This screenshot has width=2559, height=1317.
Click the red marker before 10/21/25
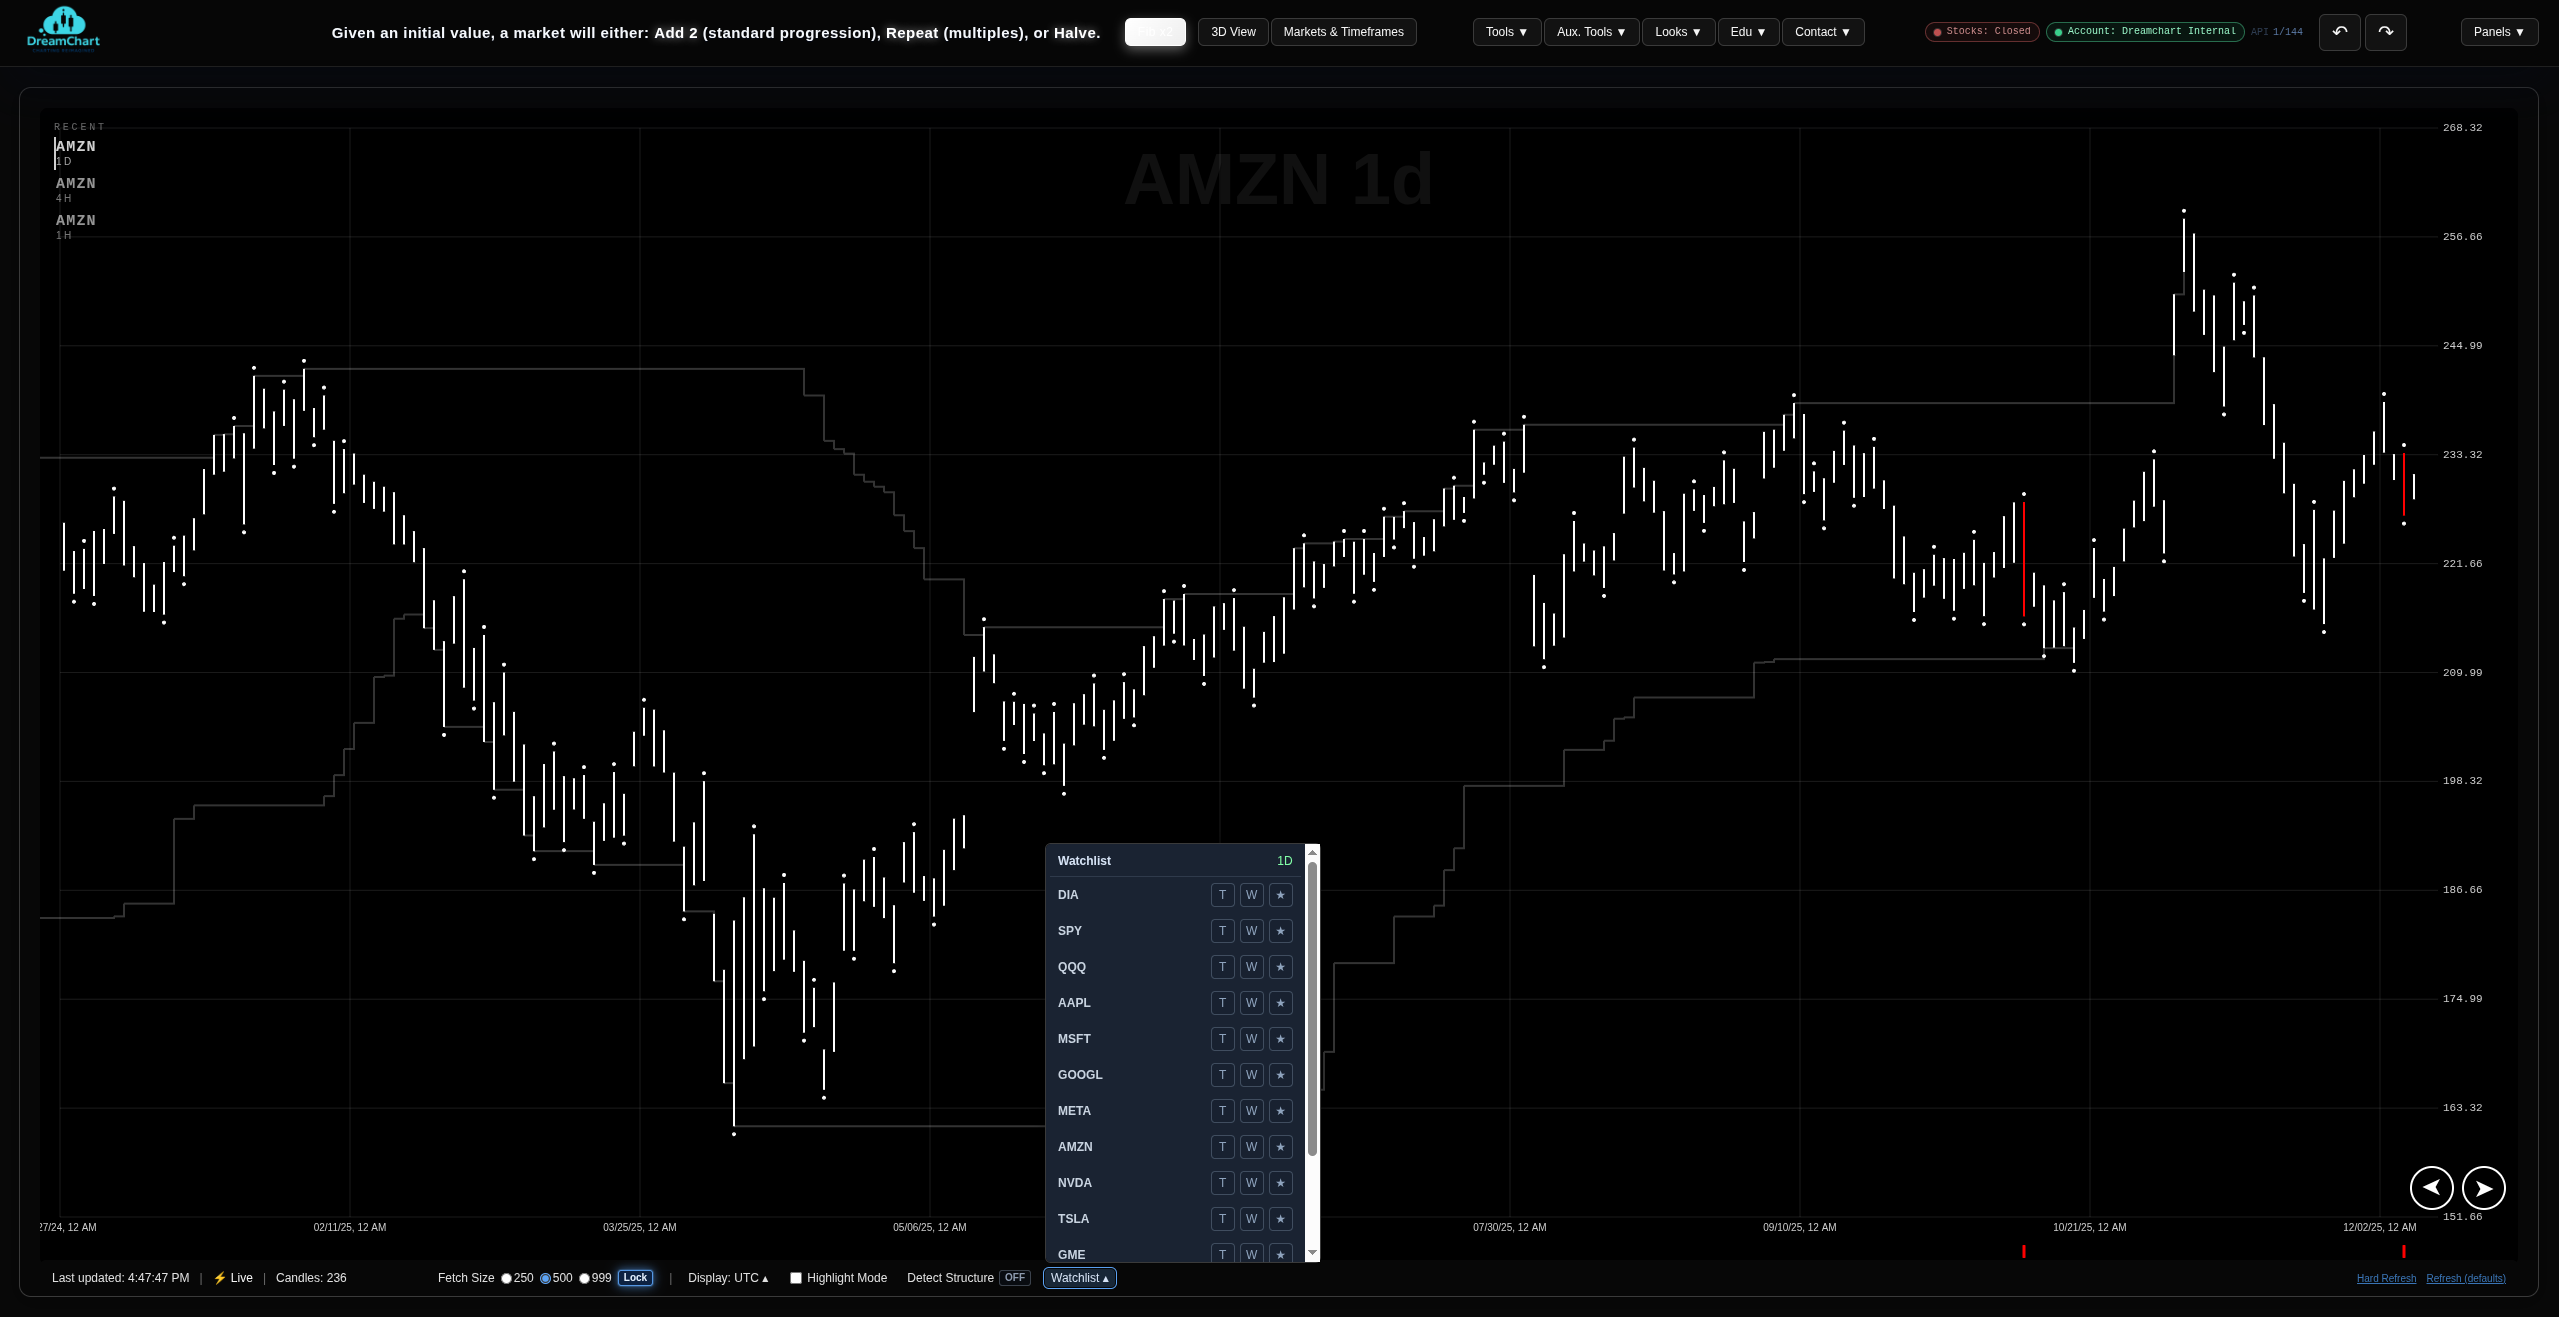[2023, 1251]
